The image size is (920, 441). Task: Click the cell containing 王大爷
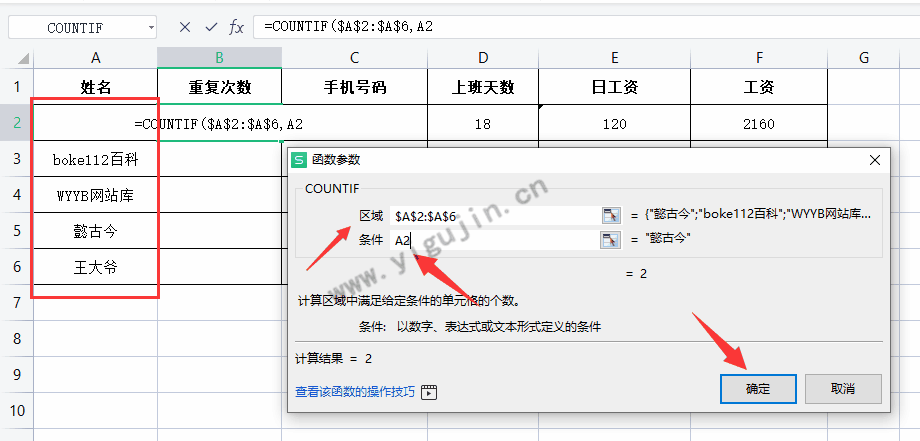(x=96, y=267)
